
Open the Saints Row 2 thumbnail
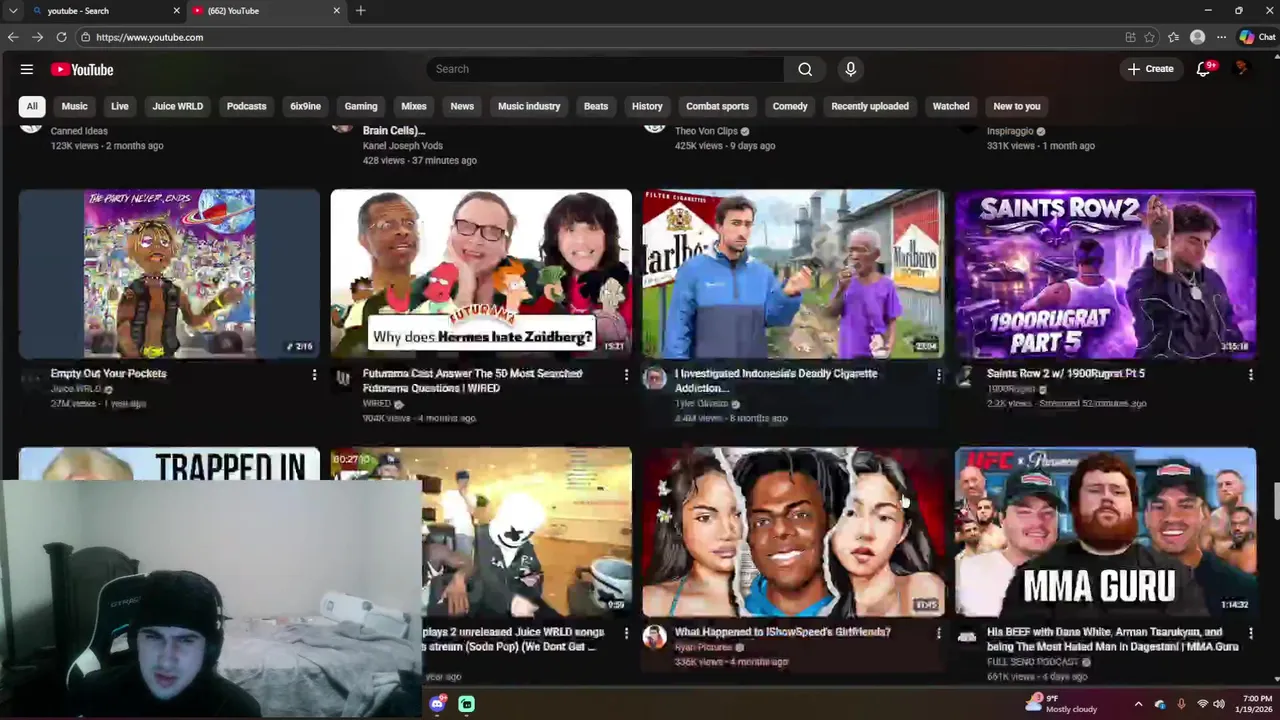pyautogui.click(x=1105, y=273)
